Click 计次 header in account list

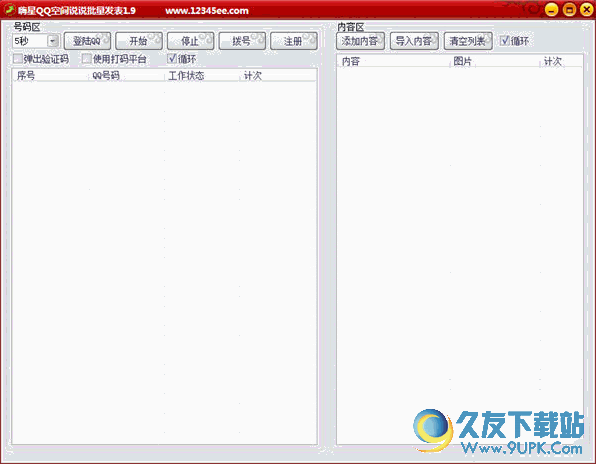point(277,76)
